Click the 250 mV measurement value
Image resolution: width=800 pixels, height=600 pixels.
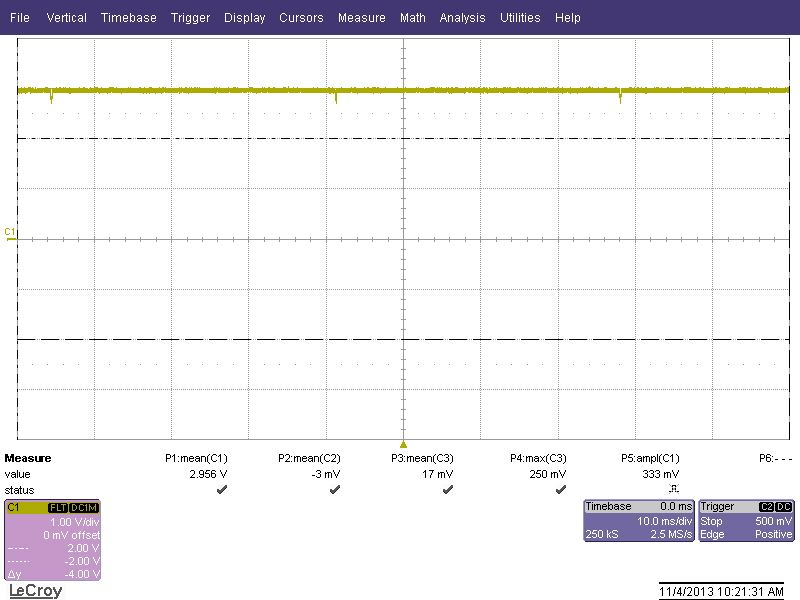(x=547, y=474)
